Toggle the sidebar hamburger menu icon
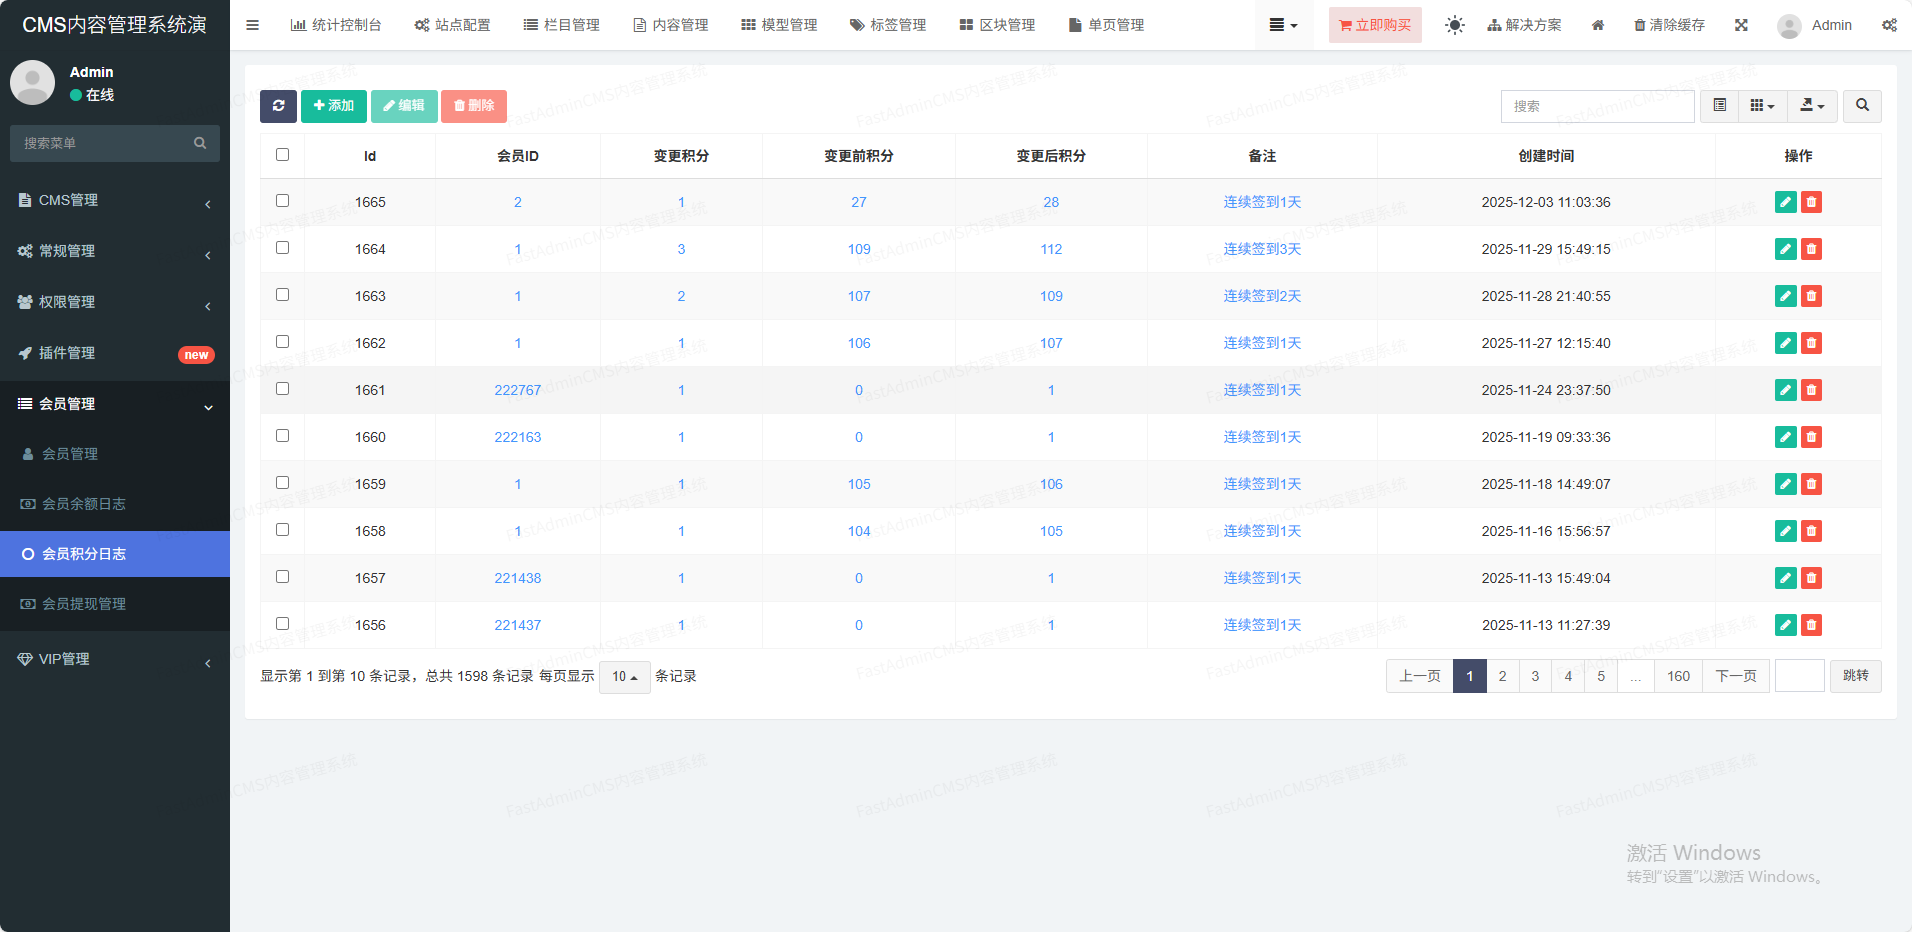1912x932 pixels. point(252,25)
